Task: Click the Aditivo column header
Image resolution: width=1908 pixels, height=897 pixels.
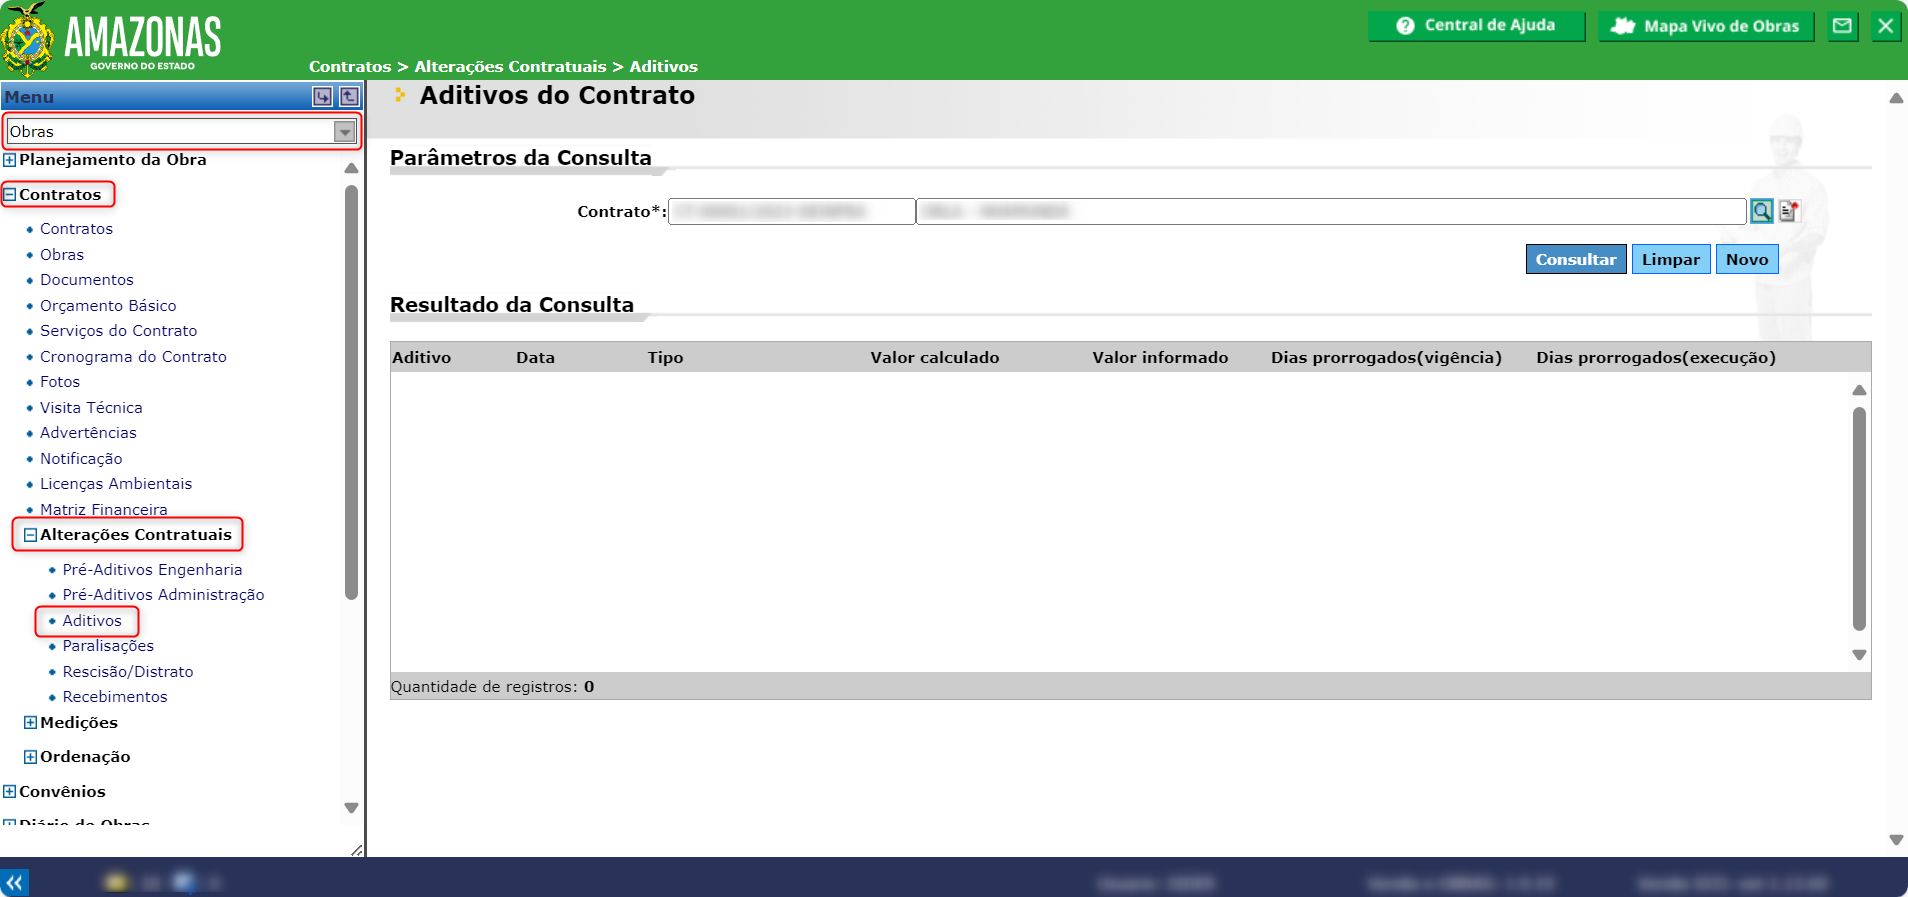Action: [x=421, y=358]
